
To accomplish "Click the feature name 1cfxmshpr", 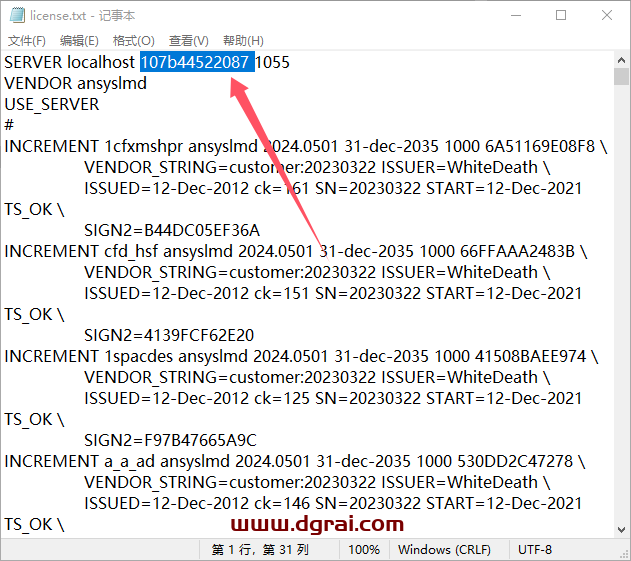I will 144,147.
